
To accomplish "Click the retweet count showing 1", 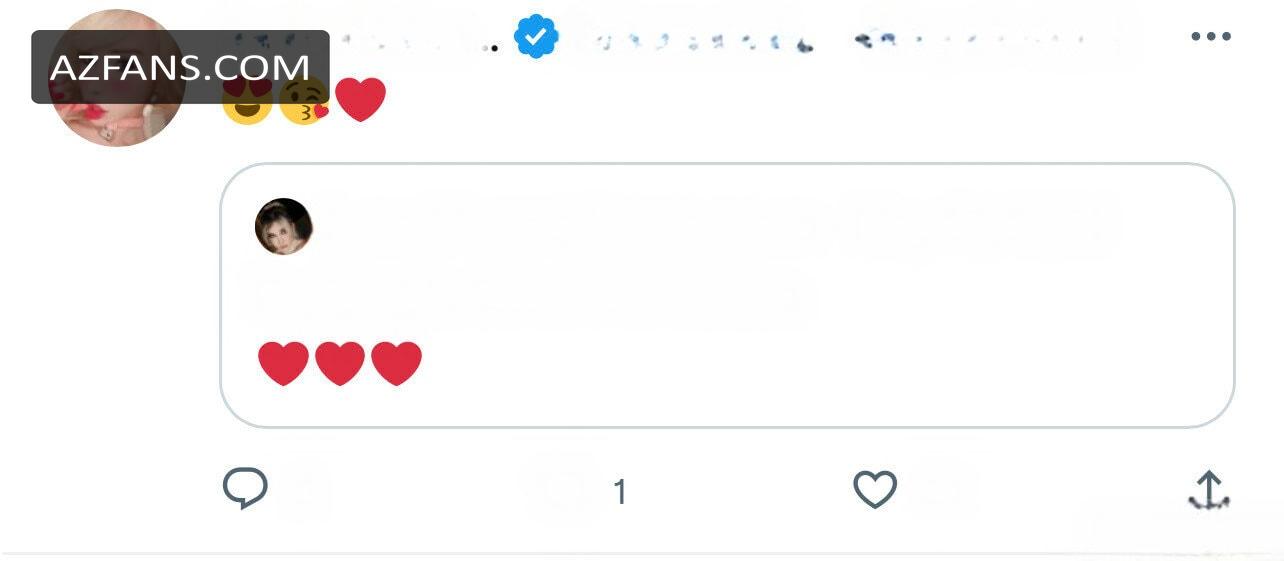I will click(x=620, y=491).
